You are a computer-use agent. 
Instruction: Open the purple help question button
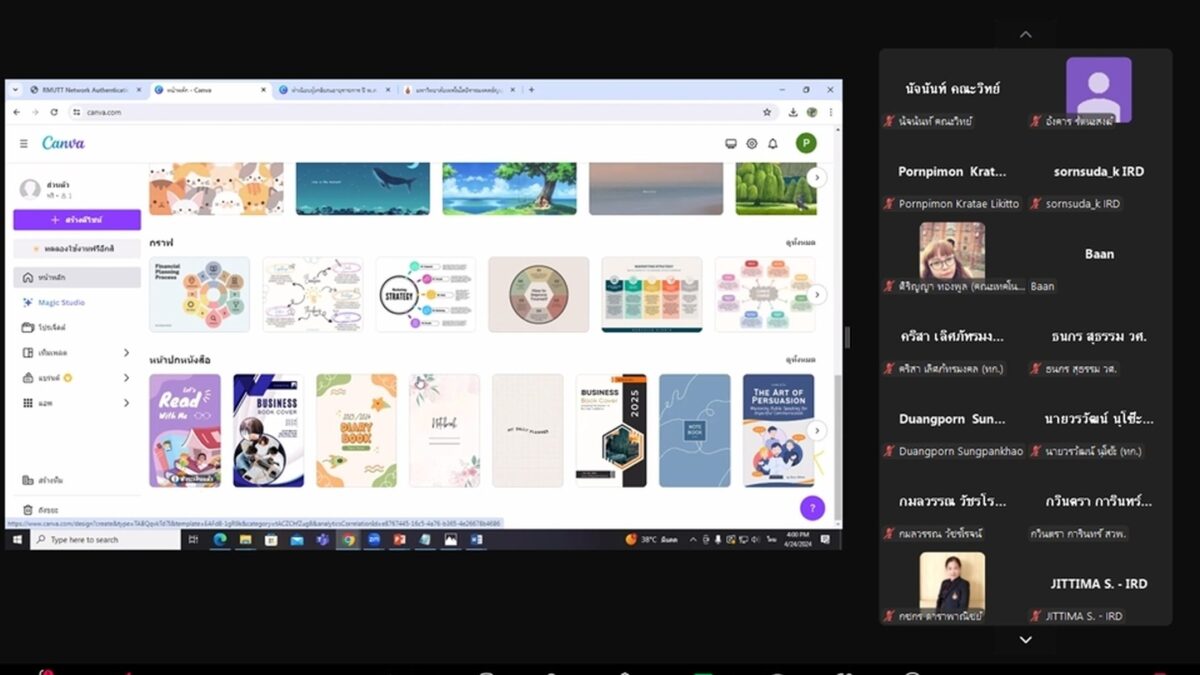point(812,508)
